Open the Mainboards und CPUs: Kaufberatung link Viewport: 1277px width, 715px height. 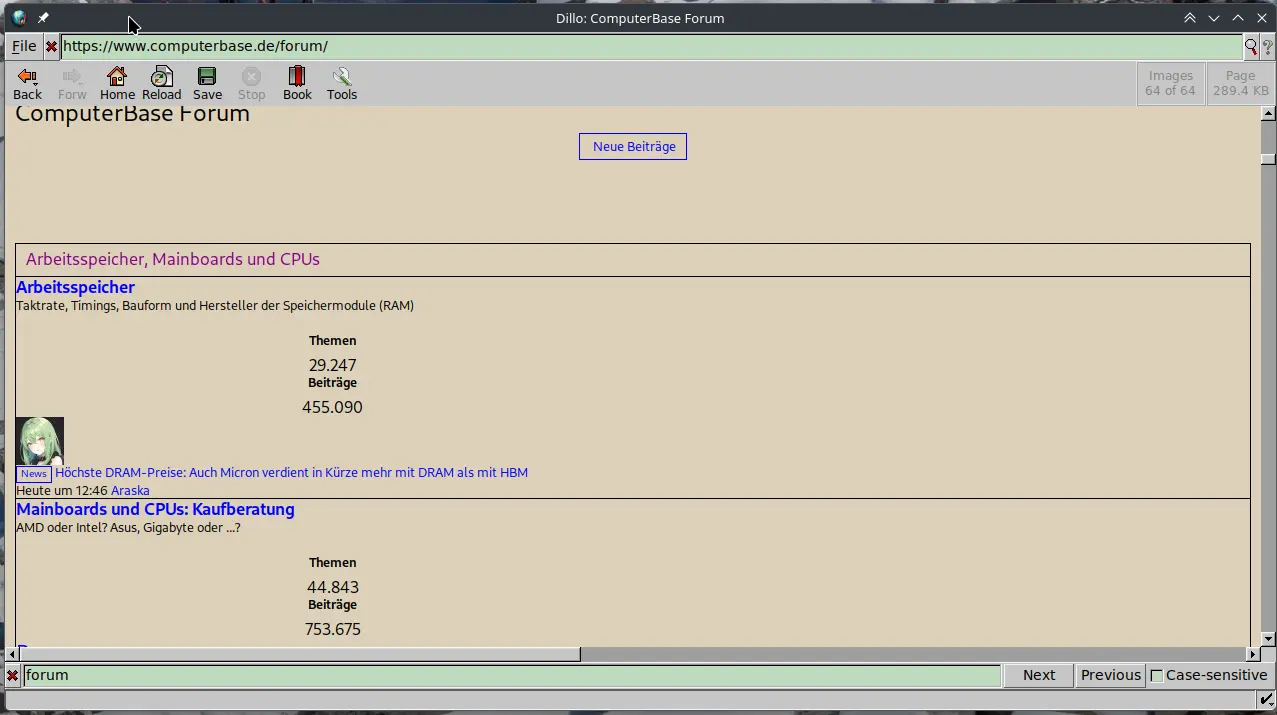[x=154, y=509]
